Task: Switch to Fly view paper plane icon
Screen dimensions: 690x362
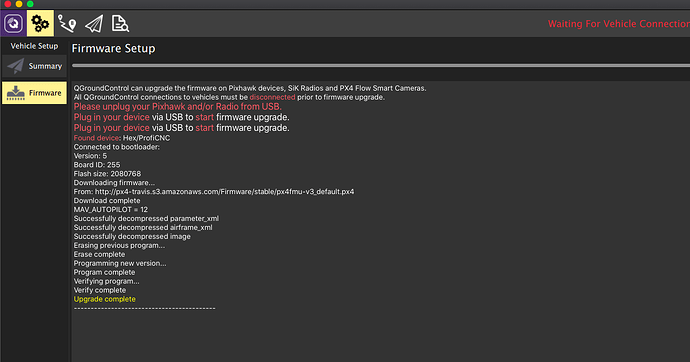Action: 94,24
